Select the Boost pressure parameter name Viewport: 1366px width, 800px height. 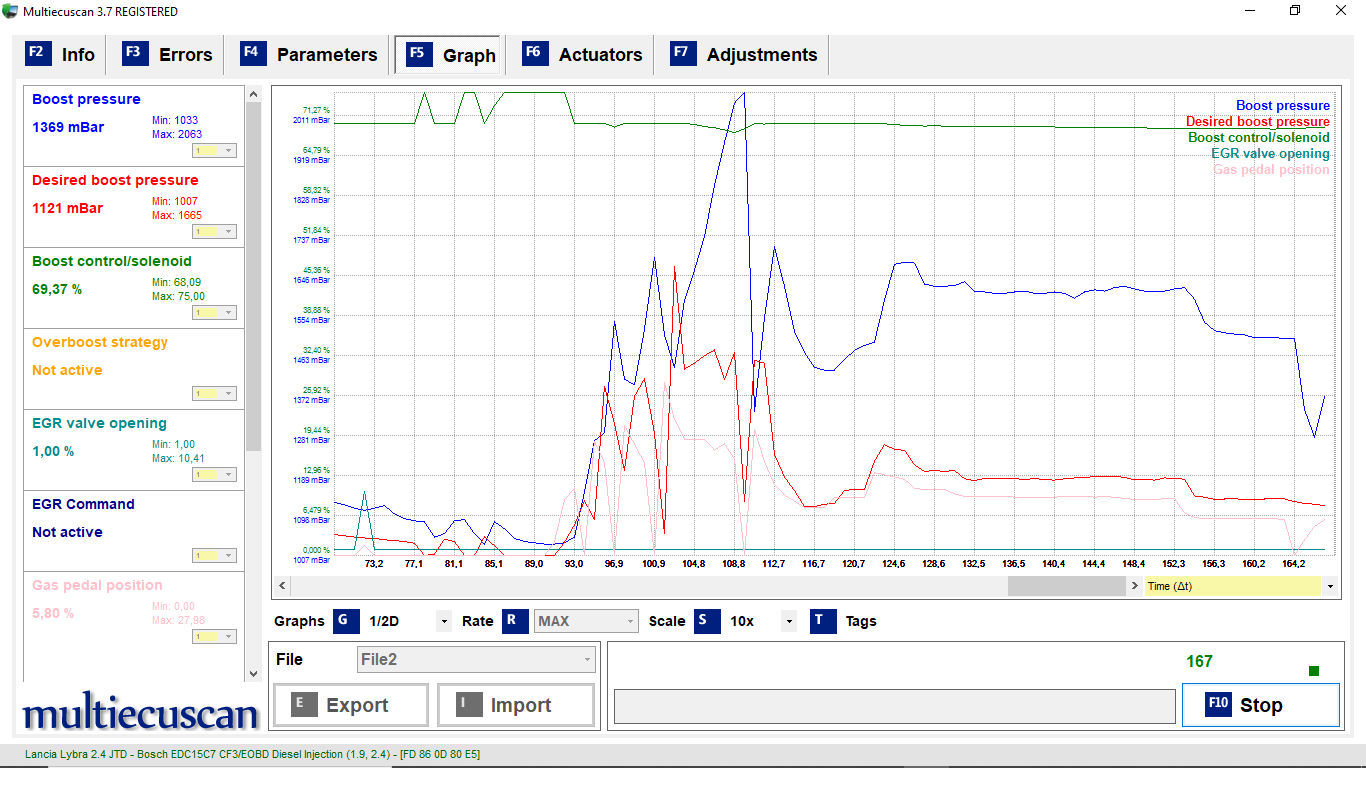coord(86,99)
